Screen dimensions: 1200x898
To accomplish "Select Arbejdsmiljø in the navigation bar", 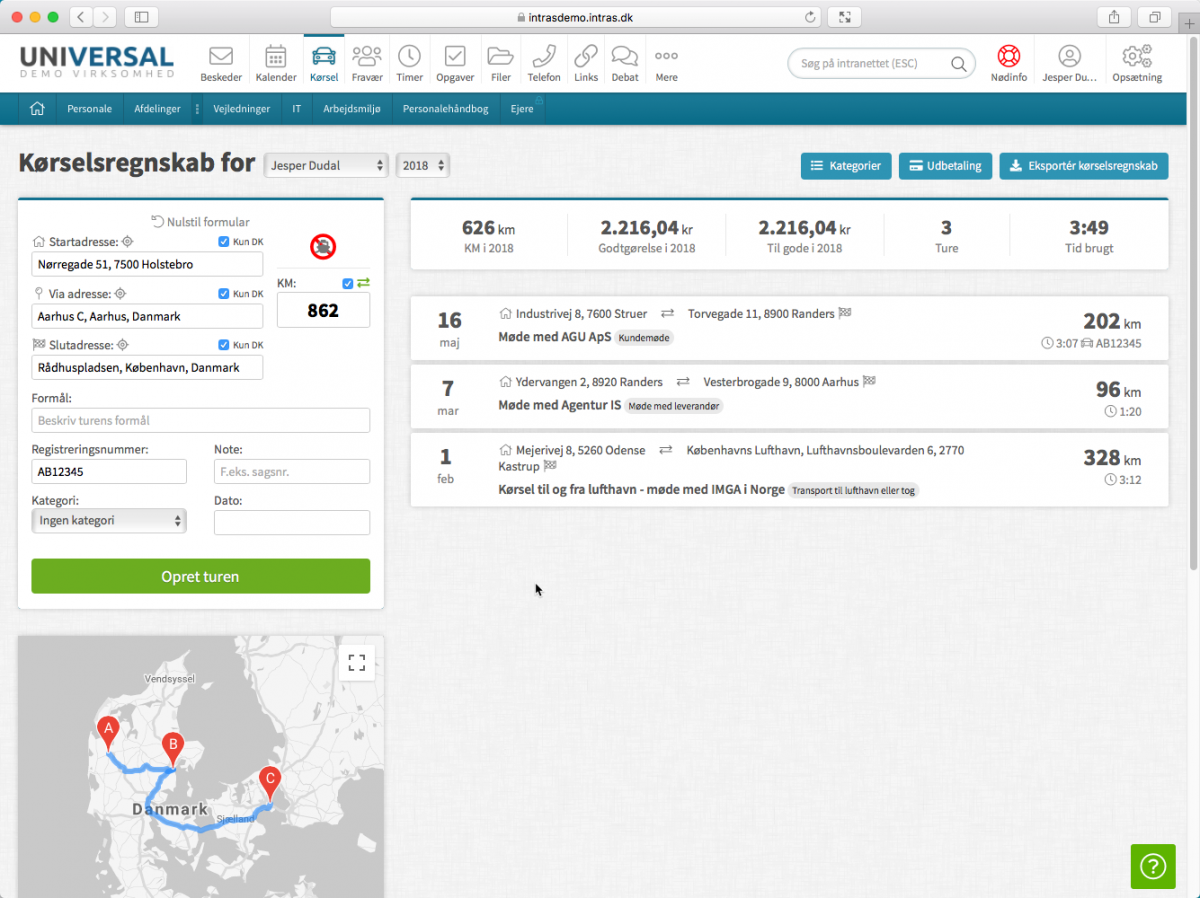I will (352, 109).
